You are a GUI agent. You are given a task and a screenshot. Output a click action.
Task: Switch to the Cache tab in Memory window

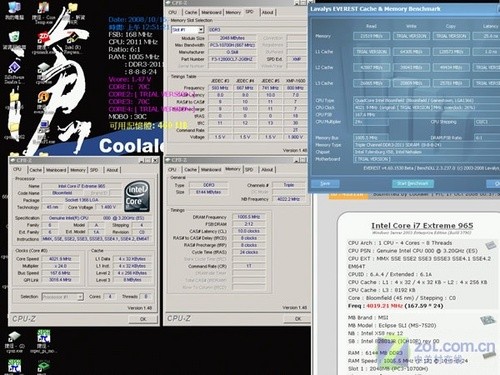coord(190,170)
